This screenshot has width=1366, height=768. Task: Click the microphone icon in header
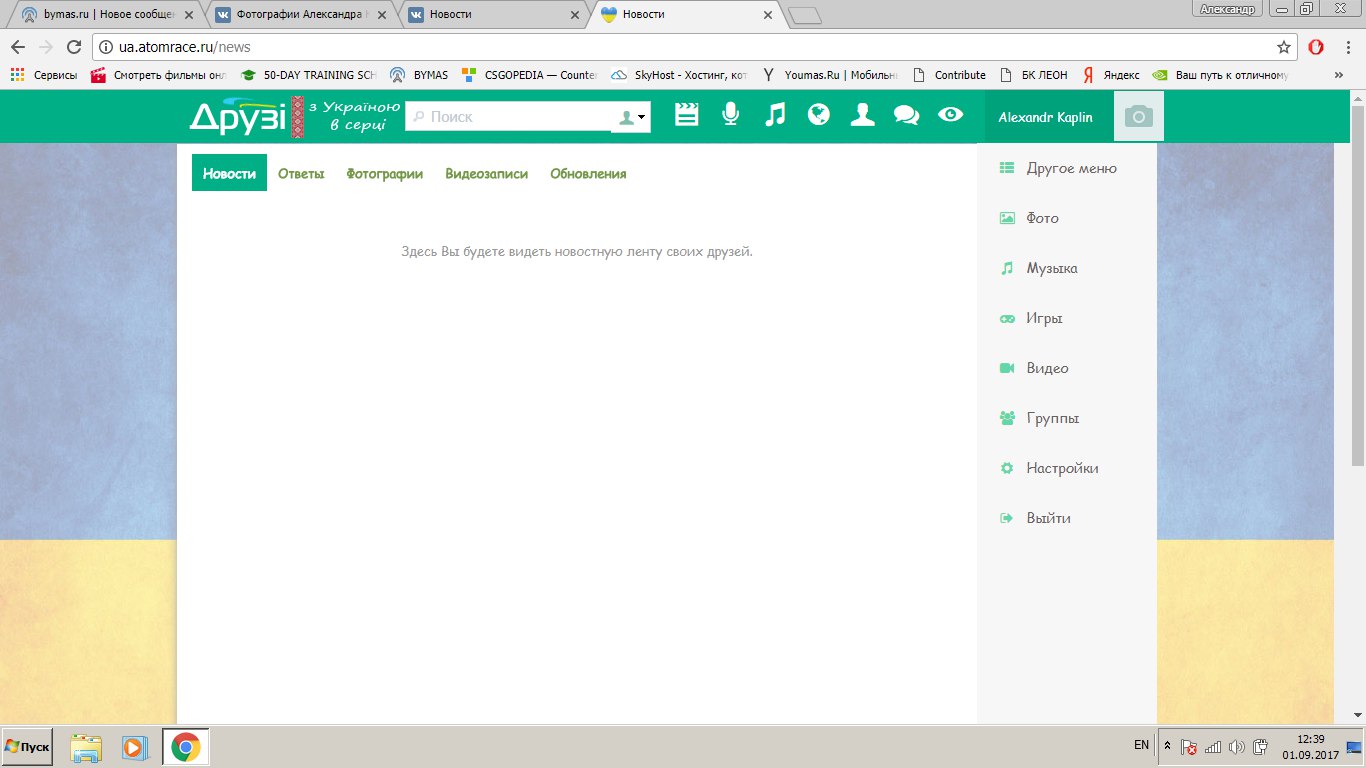tap(731, 115)
